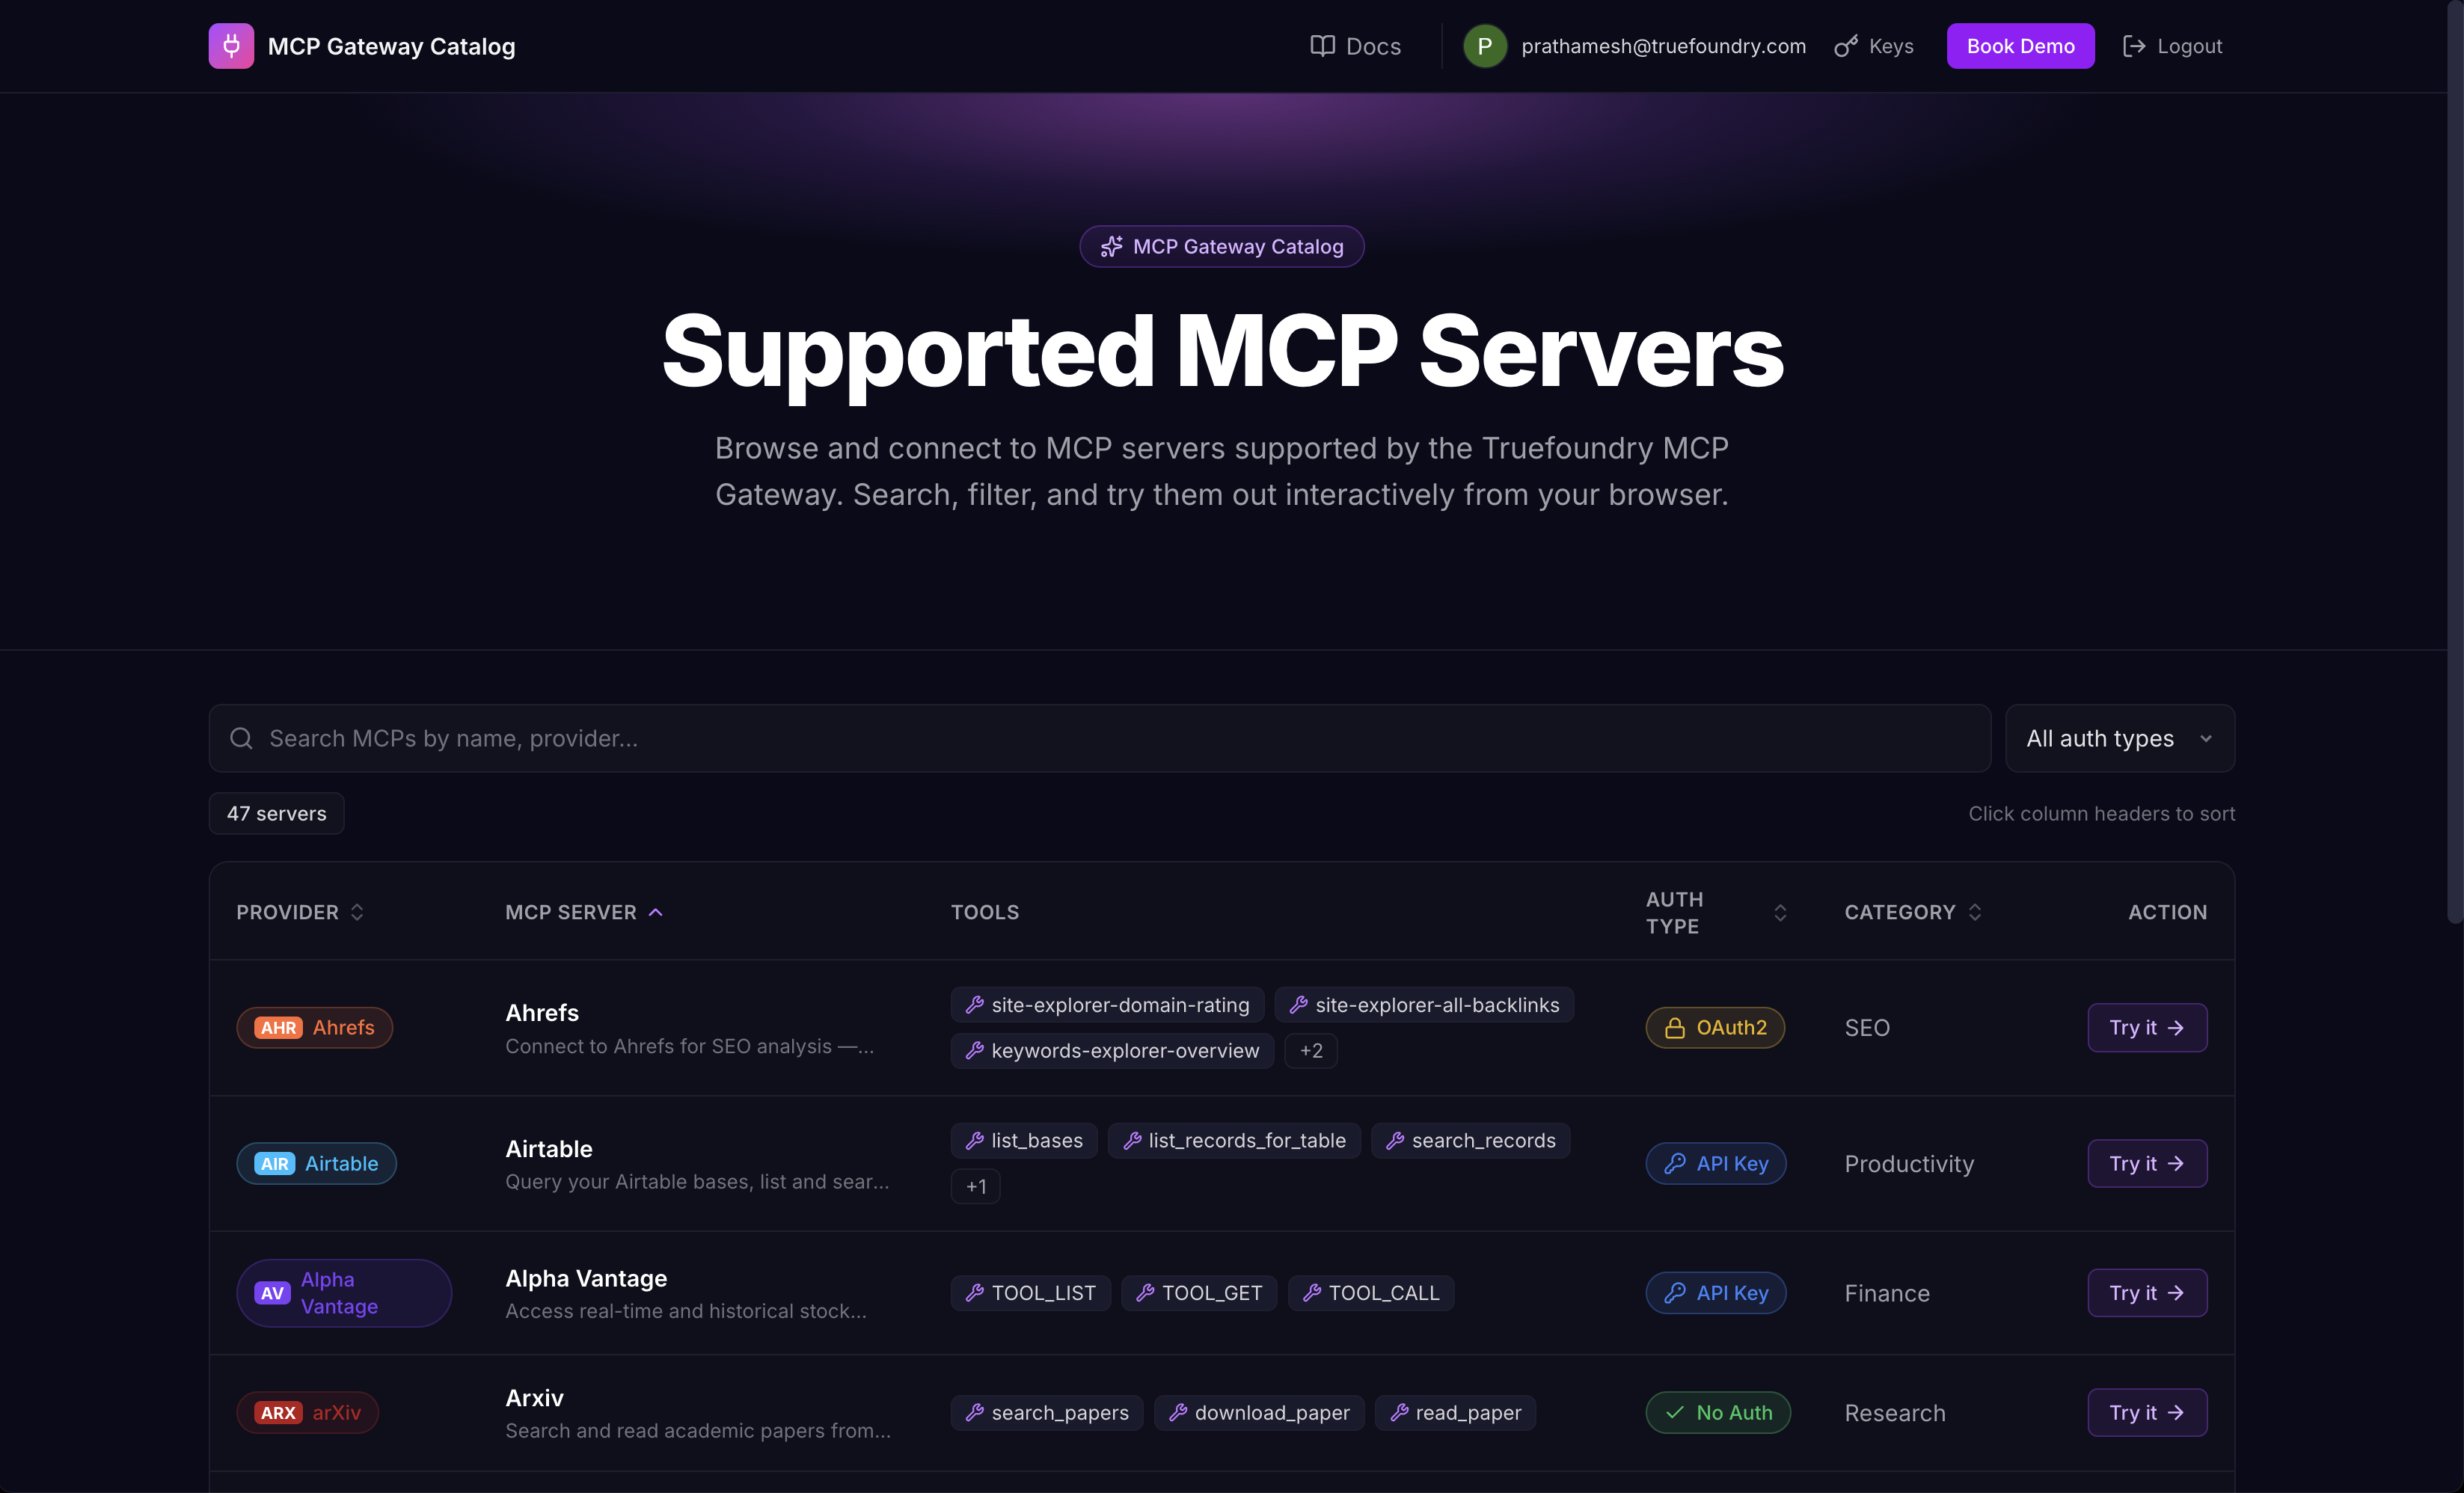Click the key icon in Airtable's API Key badge
The image size is (2464, 1493).
pos(1675,1164)
